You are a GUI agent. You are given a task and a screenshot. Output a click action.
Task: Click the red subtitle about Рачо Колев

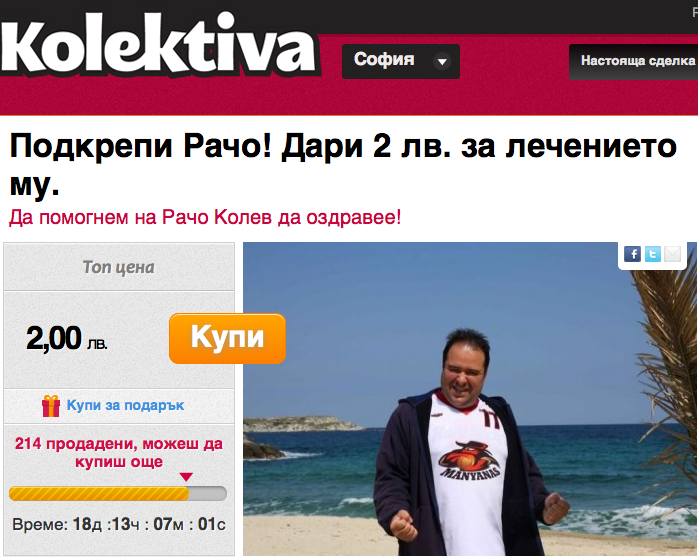tap(205, 218)
